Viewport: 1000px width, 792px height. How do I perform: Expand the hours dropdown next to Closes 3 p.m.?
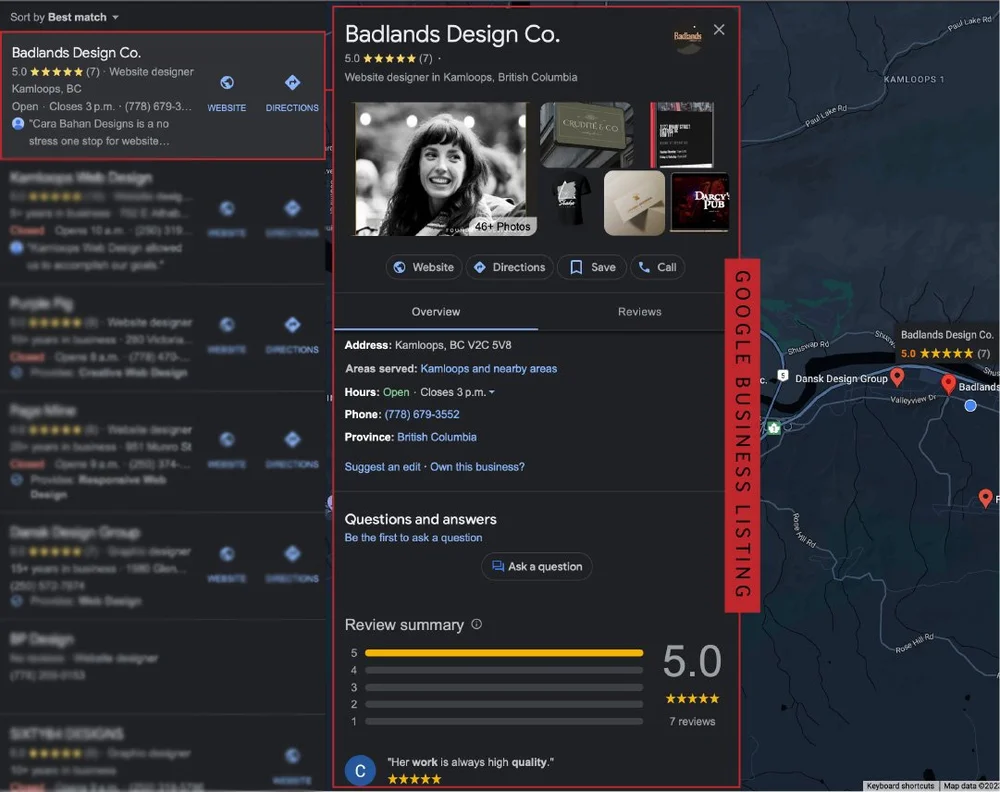(x=492, y=392)
